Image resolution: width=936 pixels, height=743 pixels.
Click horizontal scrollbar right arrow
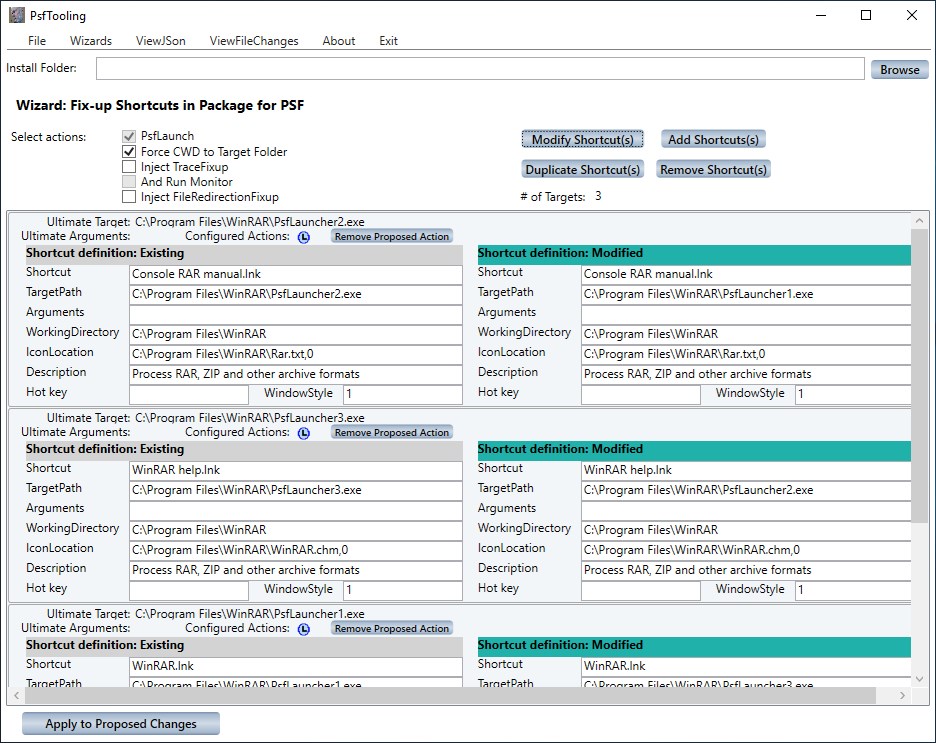tap(902, 695)
